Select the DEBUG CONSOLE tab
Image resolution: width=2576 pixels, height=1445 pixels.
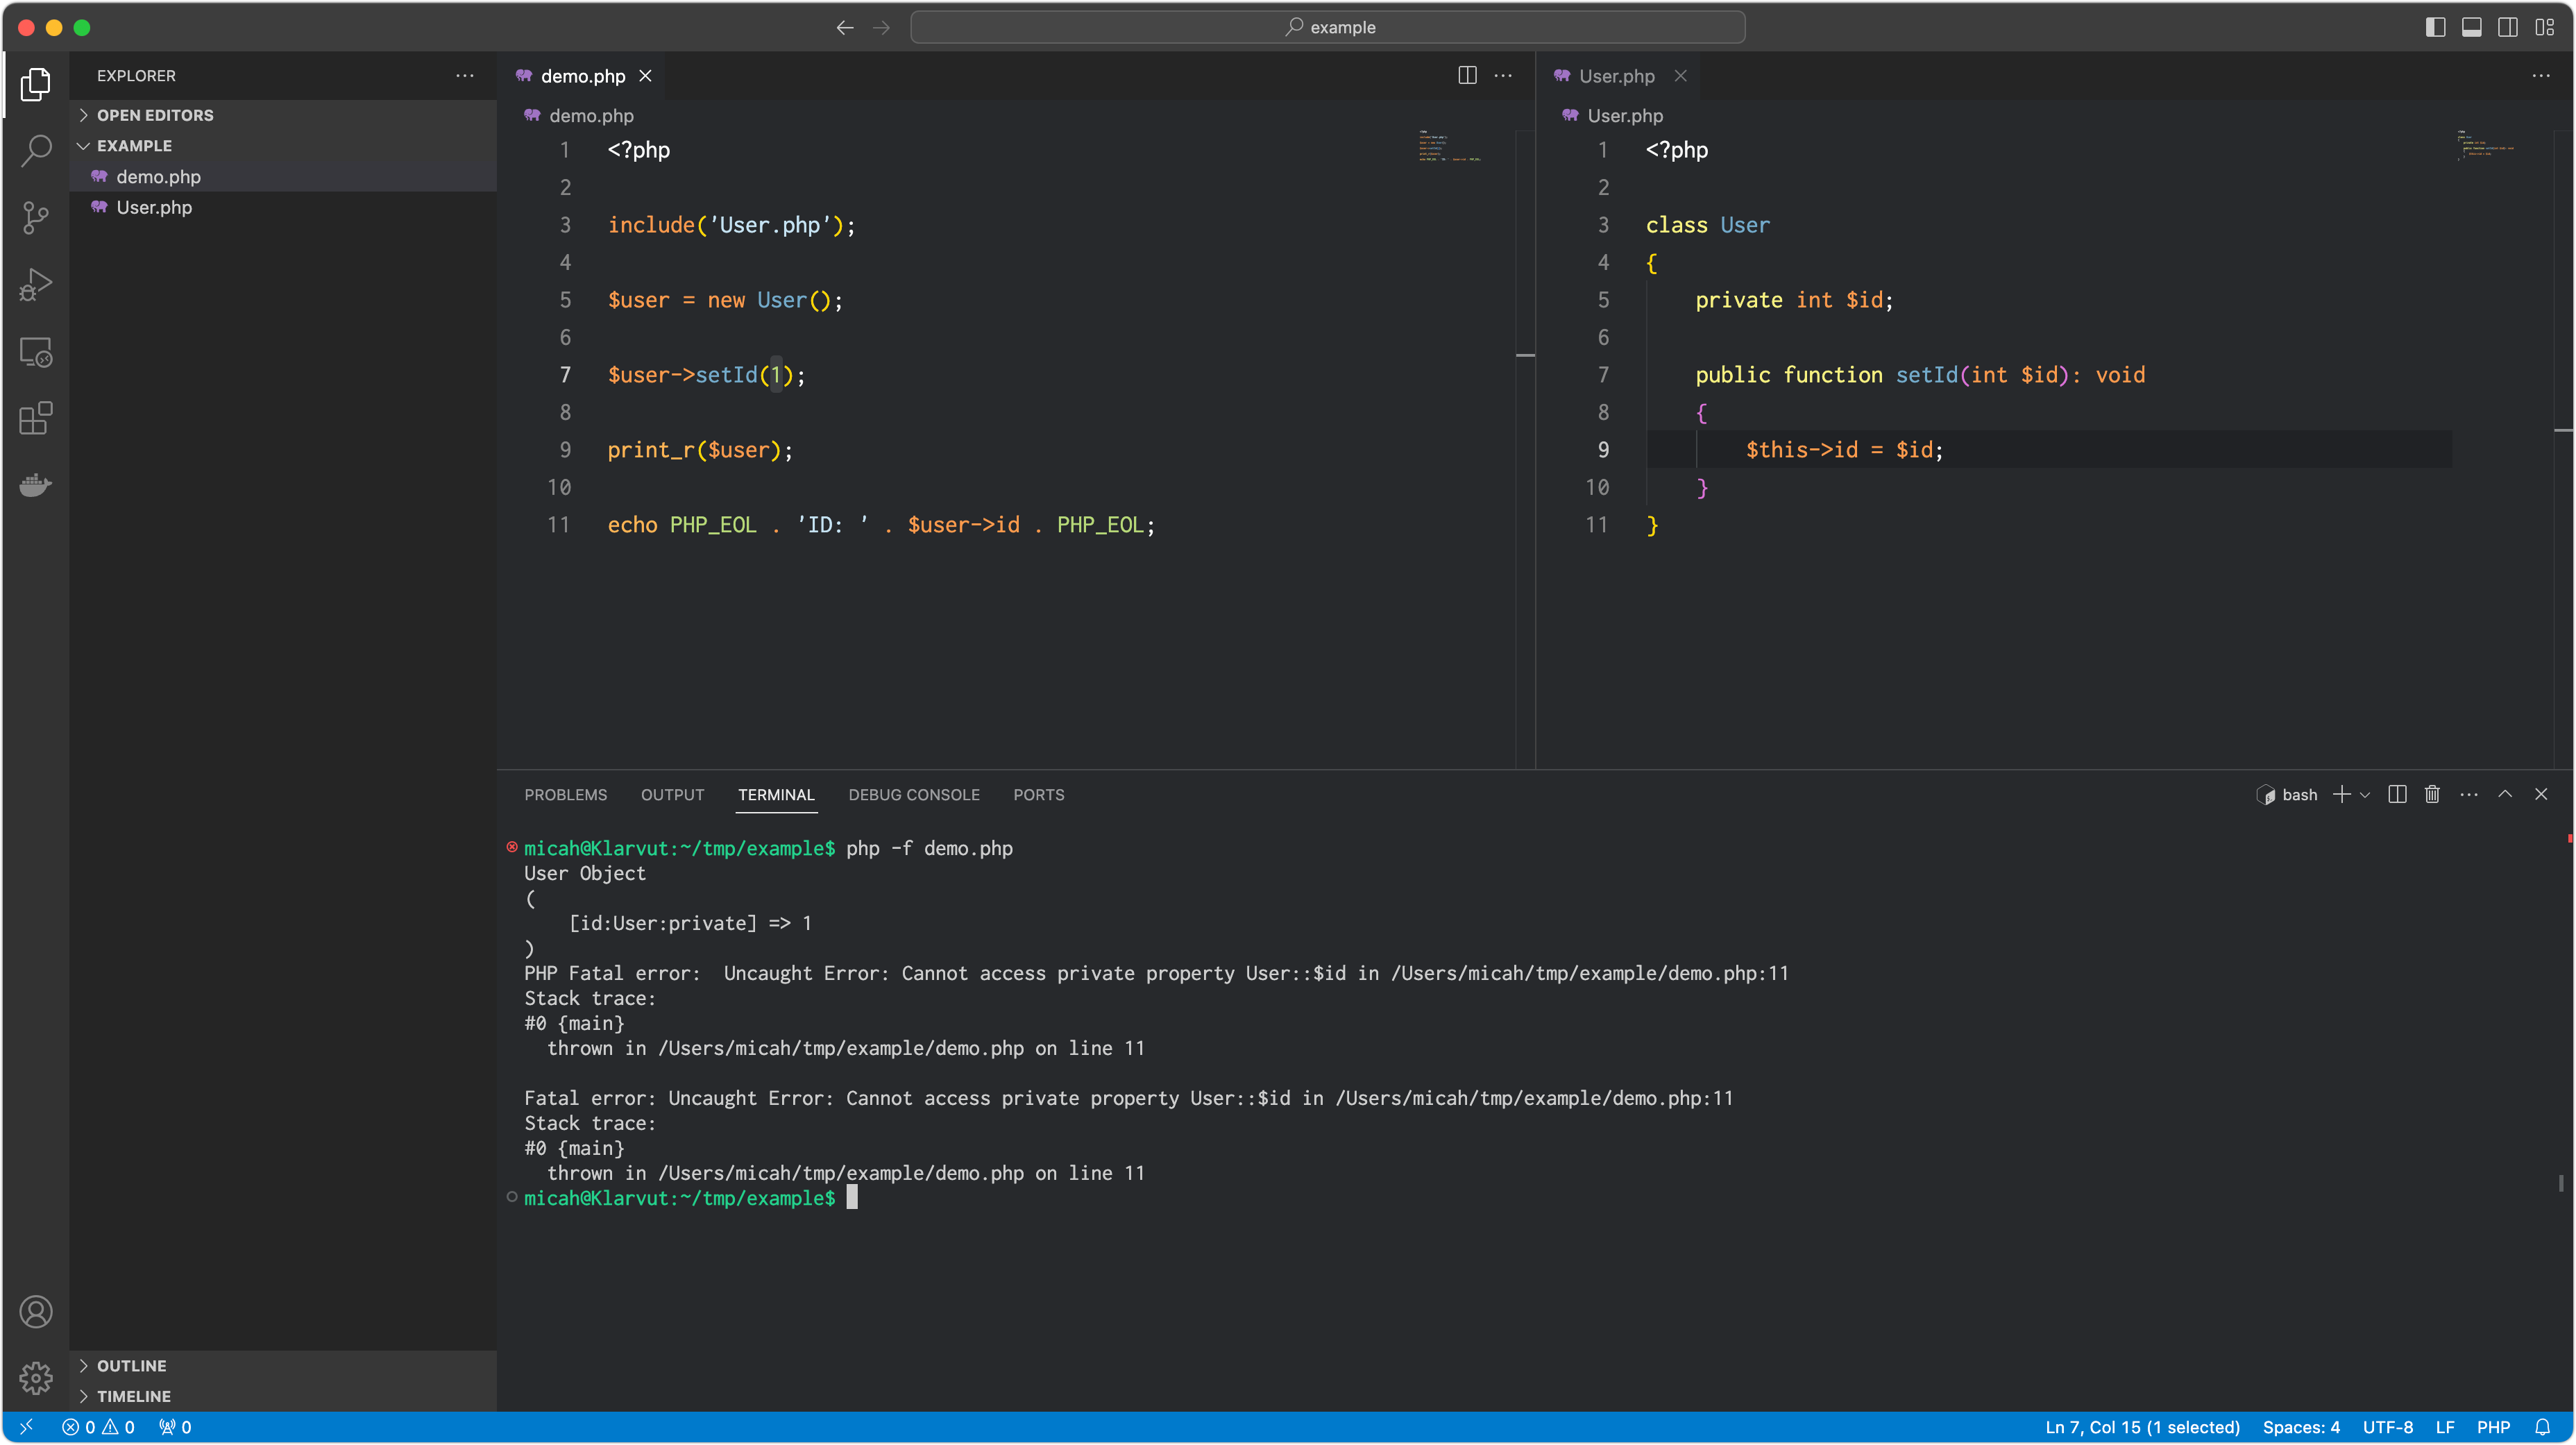tap(913, 794)
